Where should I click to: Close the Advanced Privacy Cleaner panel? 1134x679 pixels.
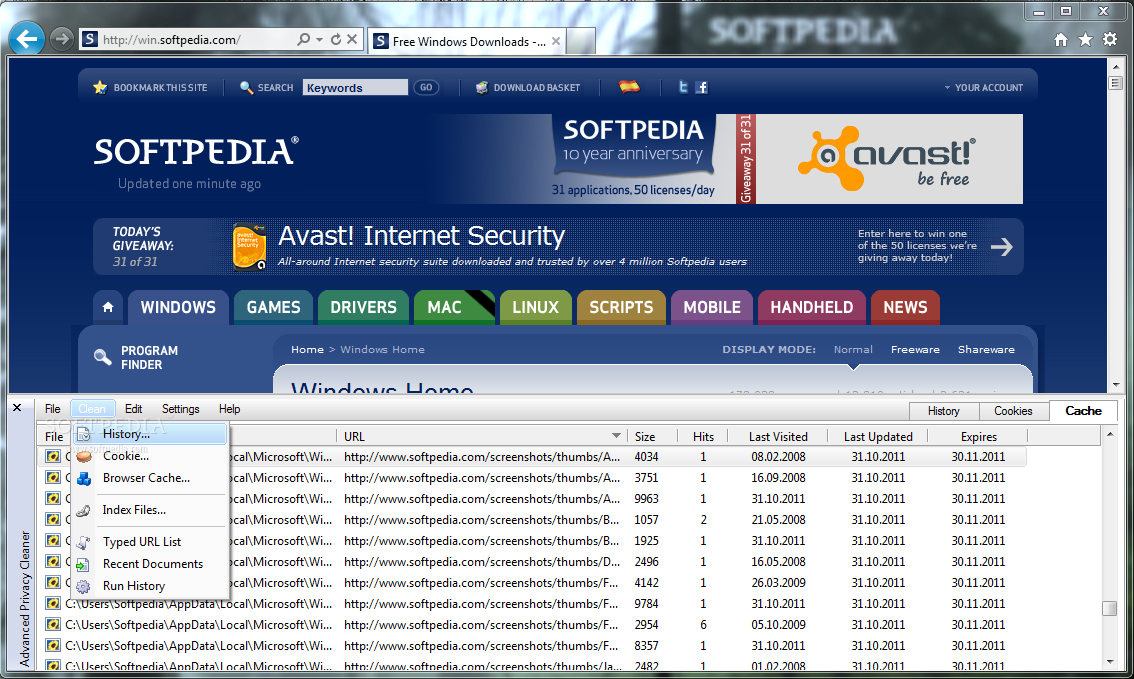pos(17,408)
